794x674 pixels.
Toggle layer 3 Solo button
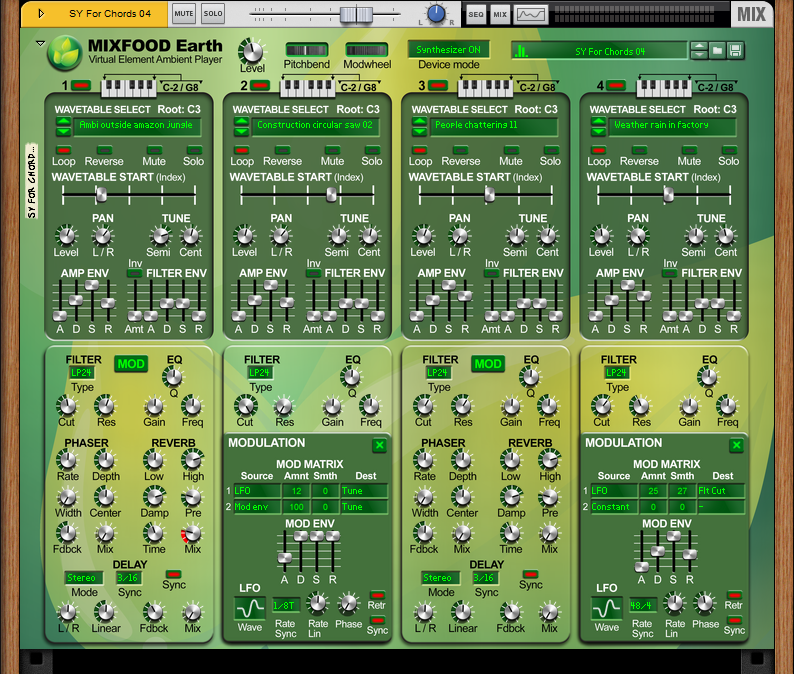coord(551,150)
